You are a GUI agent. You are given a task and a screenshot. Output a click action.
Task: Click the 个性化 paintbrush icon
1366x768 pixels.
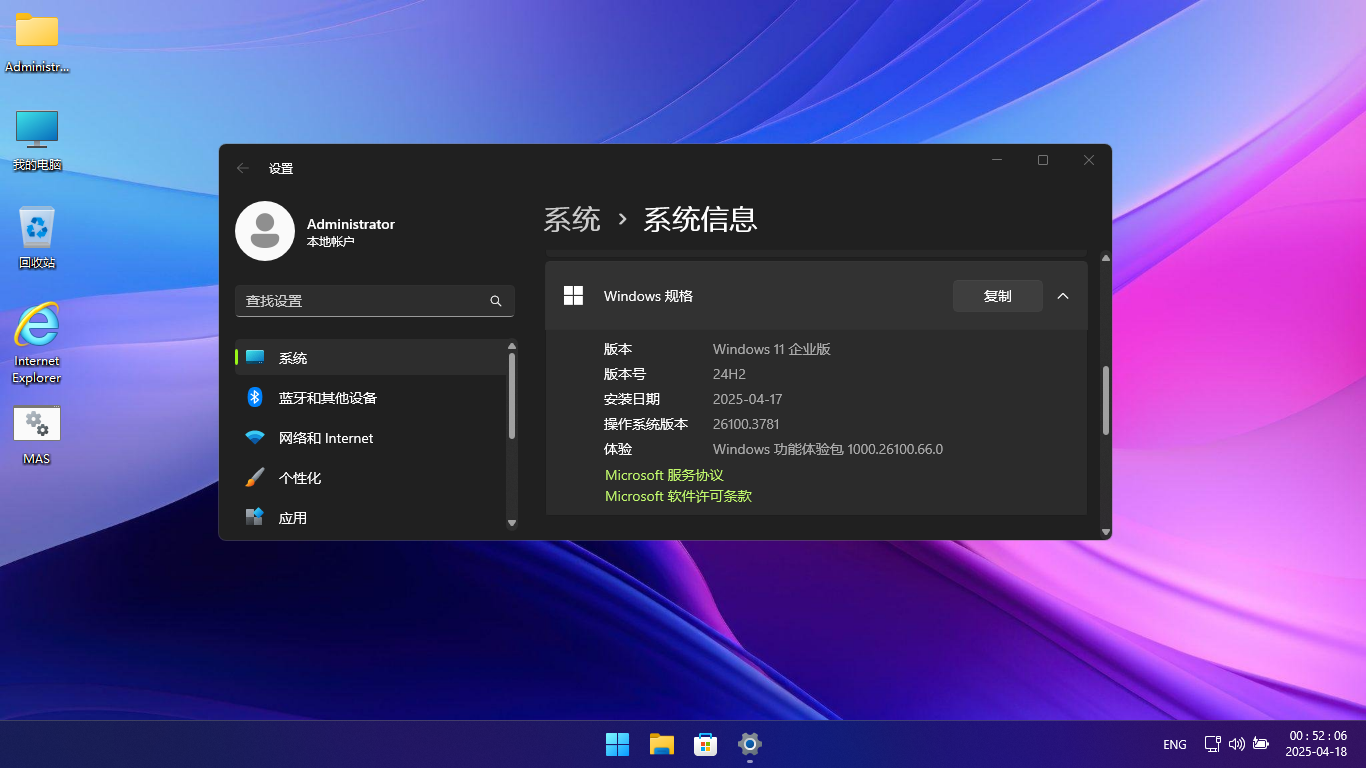click(x=255, y=477)
